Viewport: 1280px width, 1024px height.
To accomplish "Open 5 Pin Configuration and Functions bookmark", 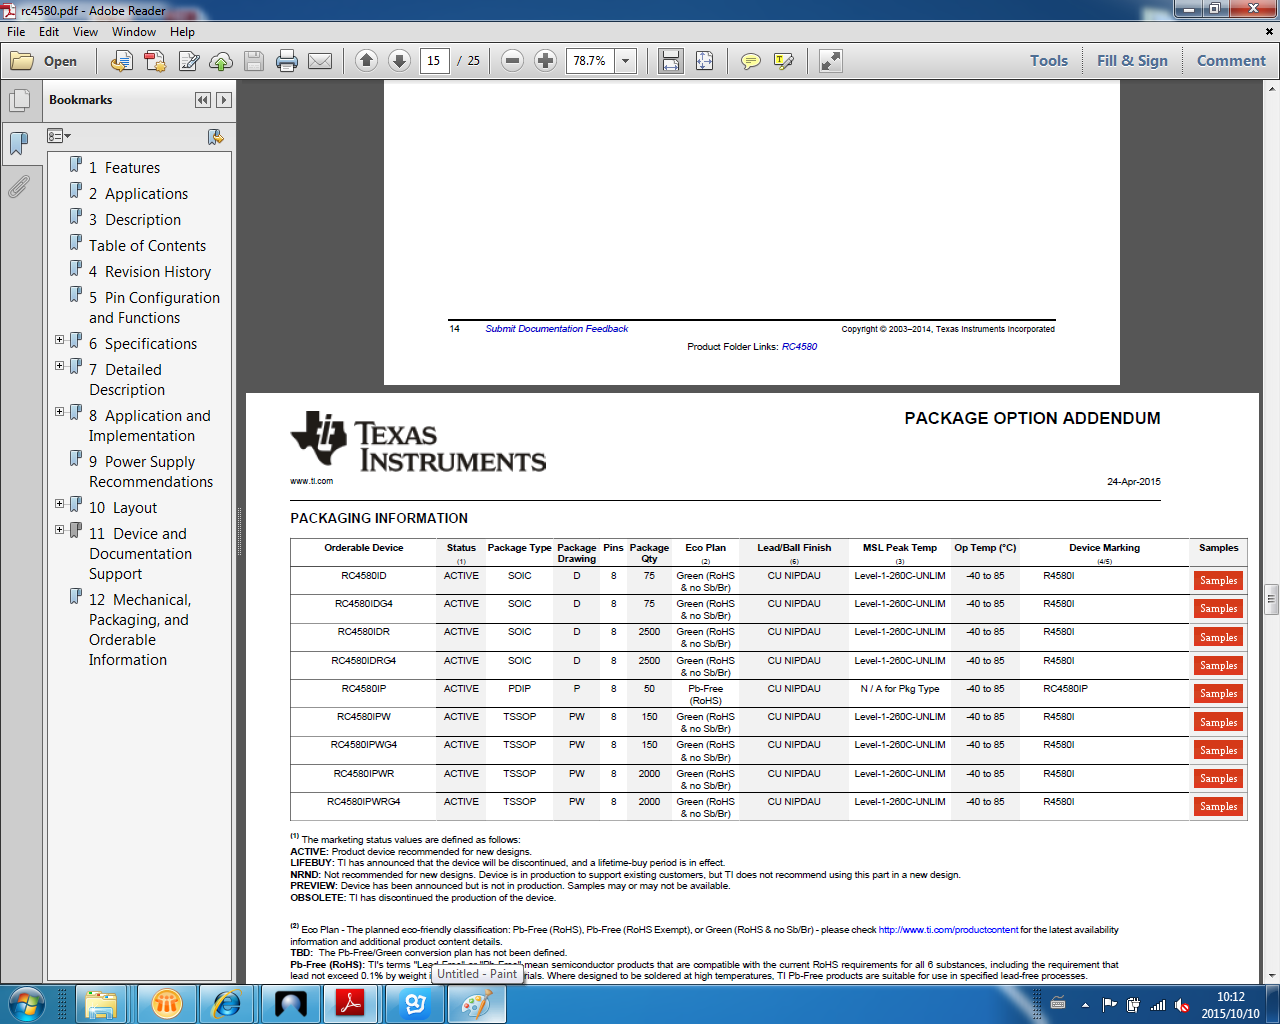I will click(x=154, y=308).
